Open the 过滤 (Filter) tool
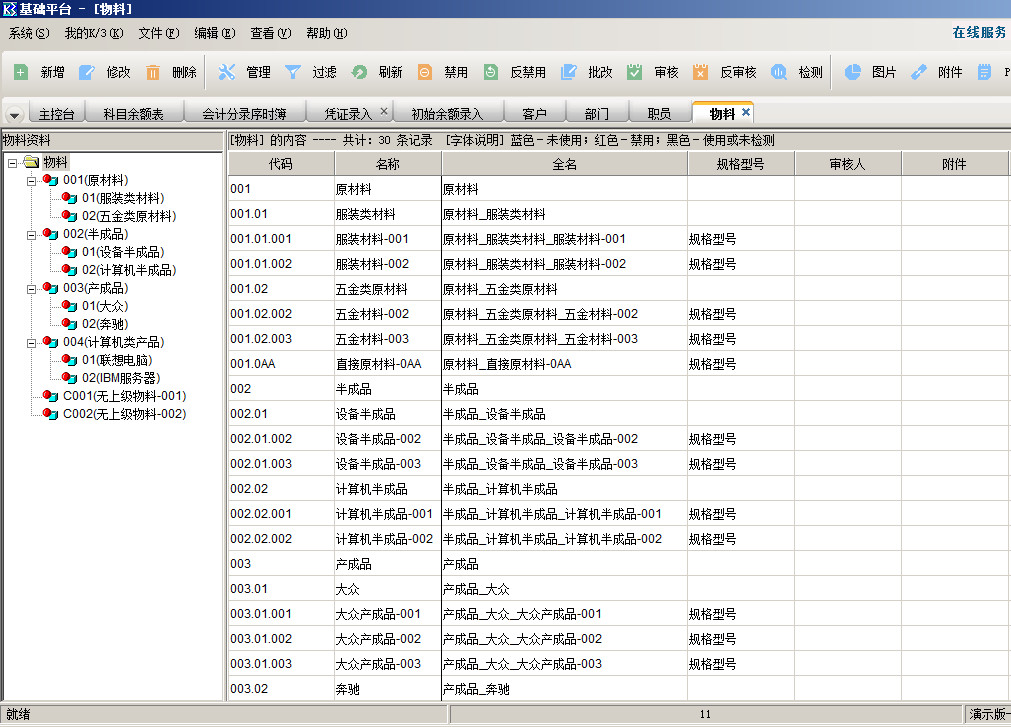 point(293,72)
